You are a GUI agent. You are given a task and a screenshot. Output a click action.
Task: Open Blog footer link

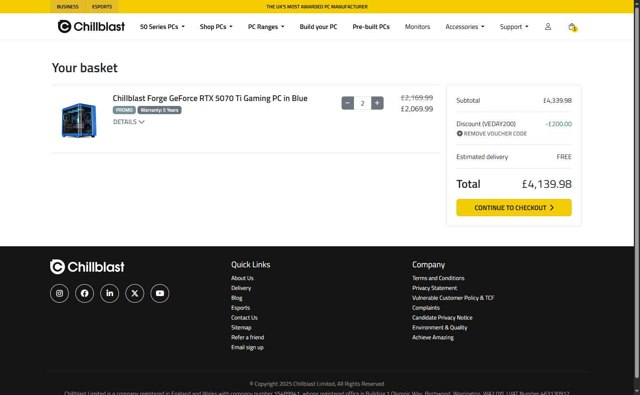pos(237,298)
